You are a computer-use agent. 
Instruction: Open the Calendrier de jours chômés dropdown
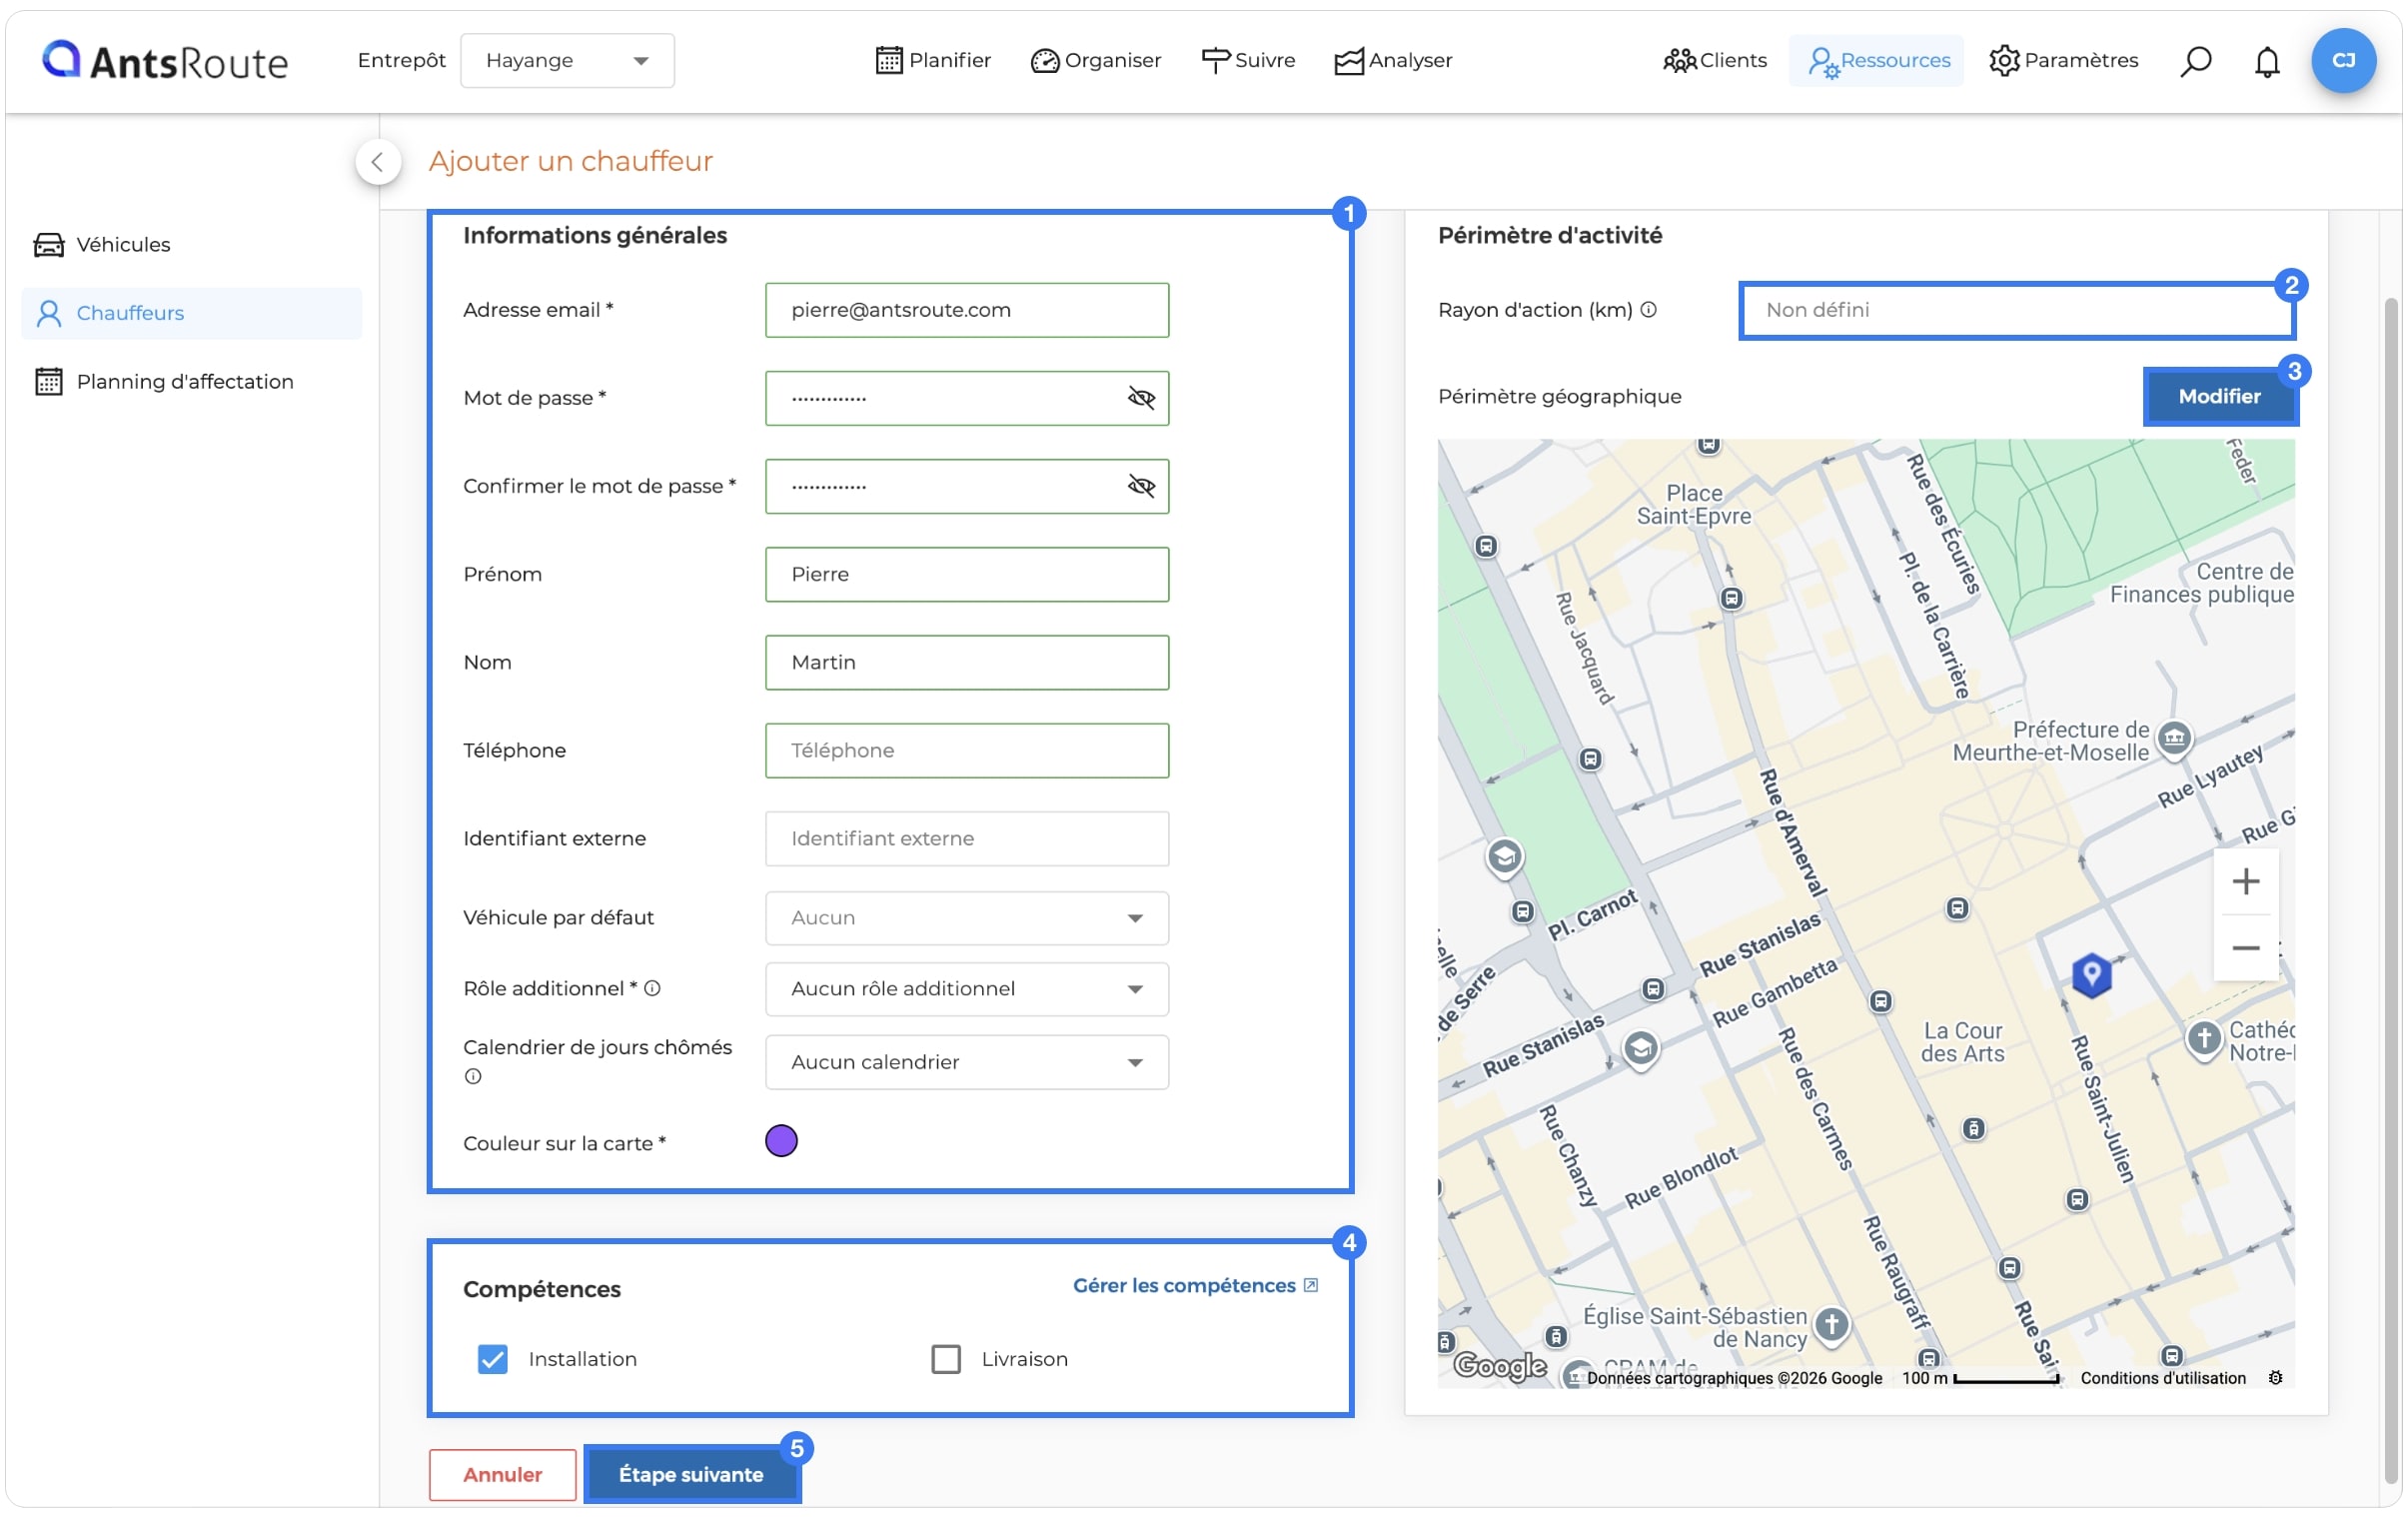[966, 1062]
